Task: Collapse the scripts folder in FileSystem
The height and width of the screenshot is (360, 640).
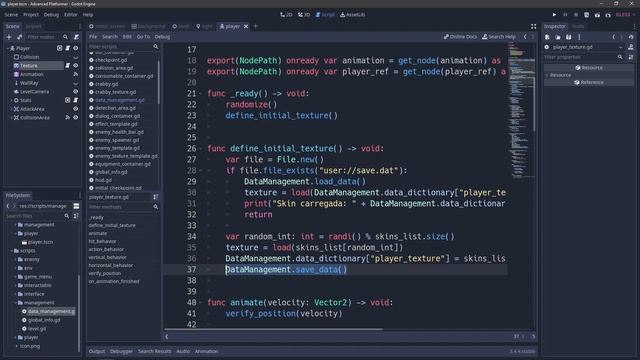Action: pyautogui.click(x=11, y=251)
